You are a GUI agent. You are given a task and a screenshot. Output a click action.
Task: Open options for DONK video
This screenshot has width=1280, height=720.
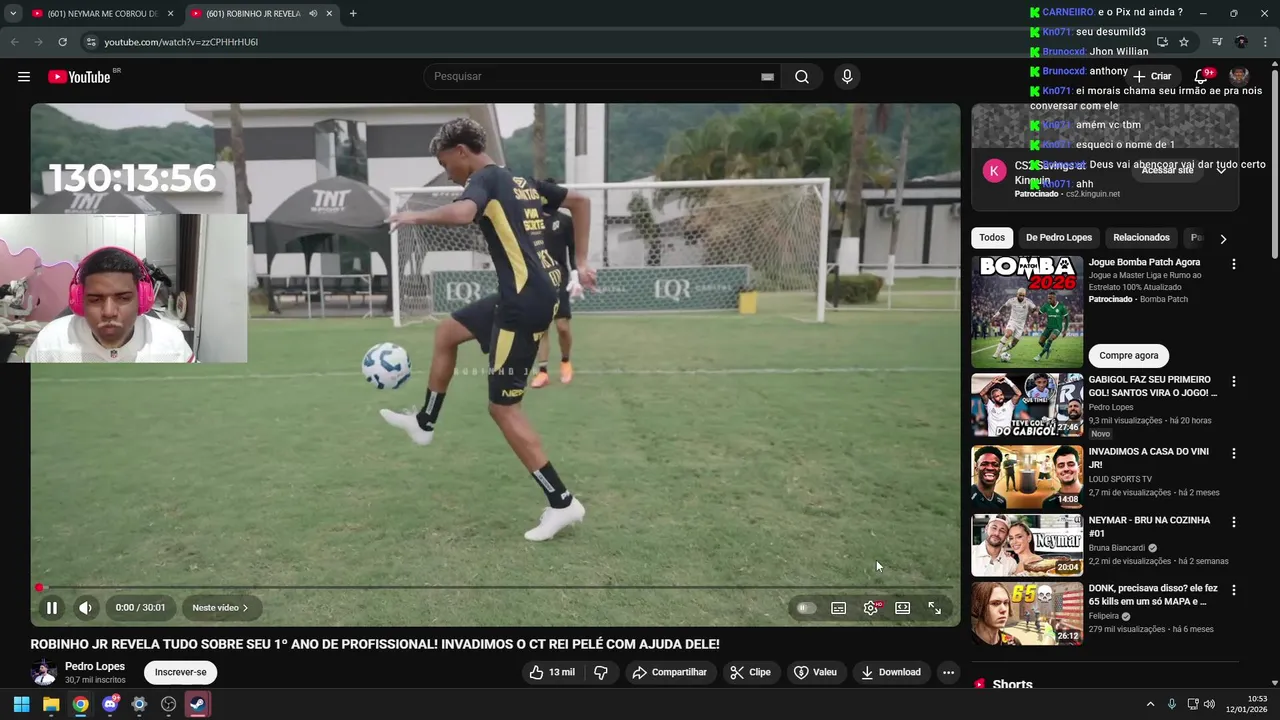click(1233, 590)
